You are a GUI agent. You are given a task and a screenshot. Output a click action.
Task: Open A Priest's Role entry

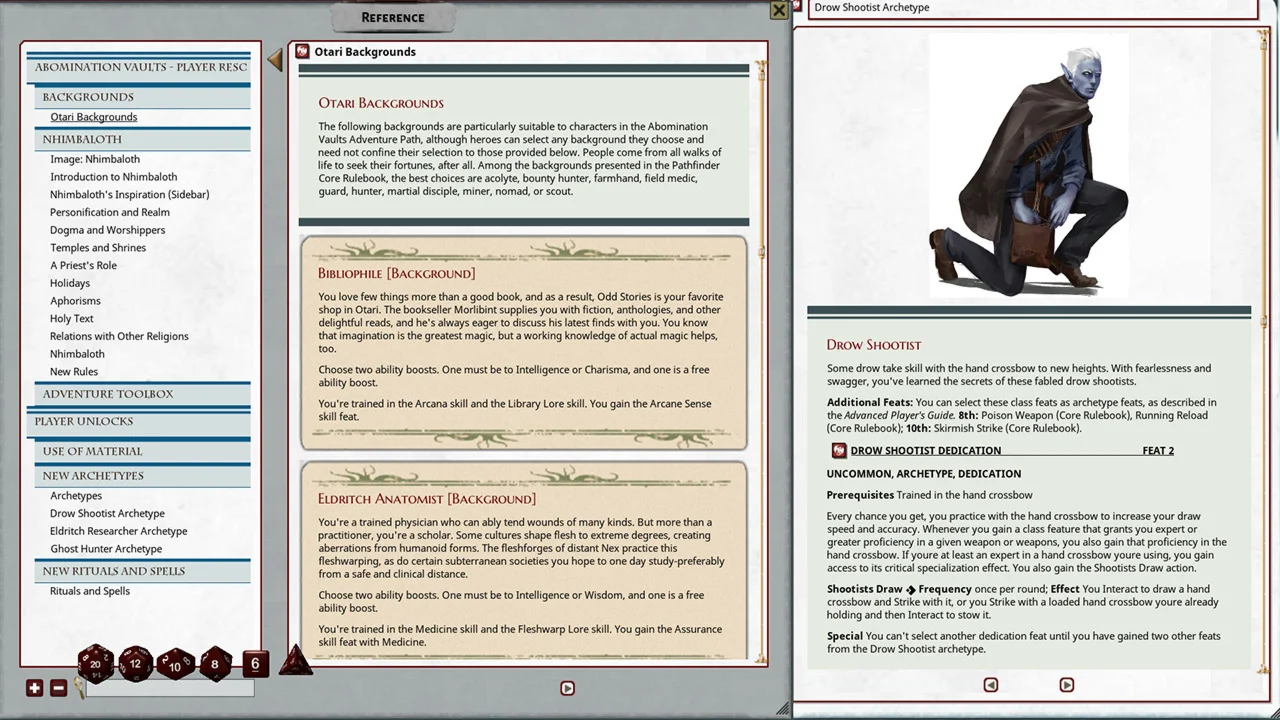84,265
